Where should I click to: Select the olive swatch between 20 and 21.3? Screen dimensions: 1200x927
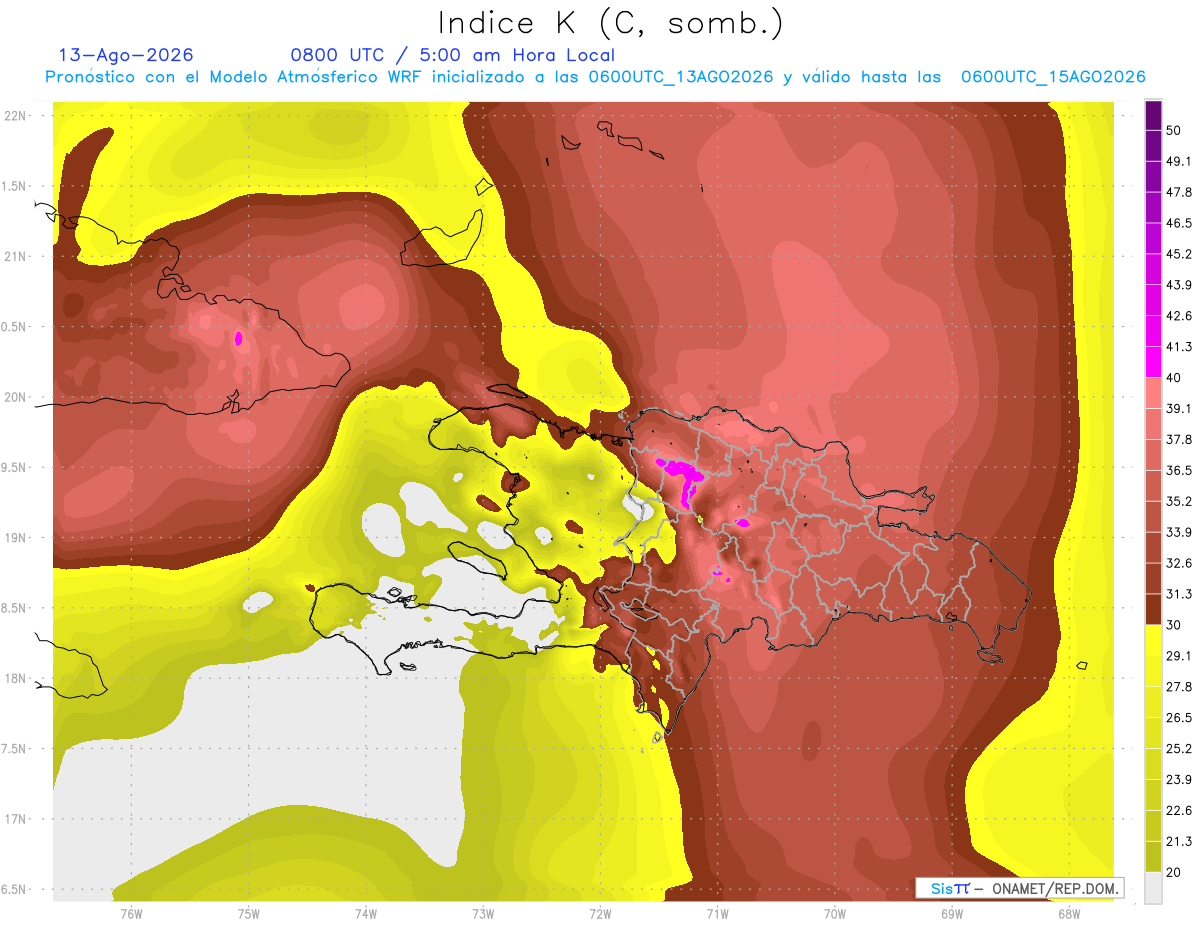pyautogui.click(x=1153, y=856)
